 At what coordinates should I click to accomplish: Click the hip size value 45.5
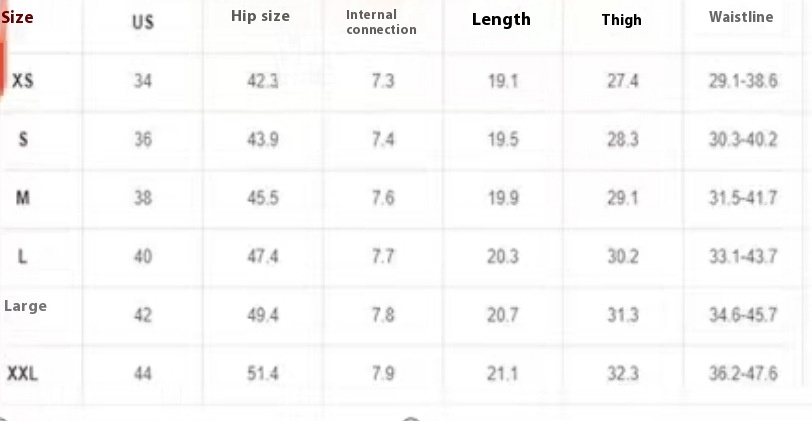click(x=263, y=198)
